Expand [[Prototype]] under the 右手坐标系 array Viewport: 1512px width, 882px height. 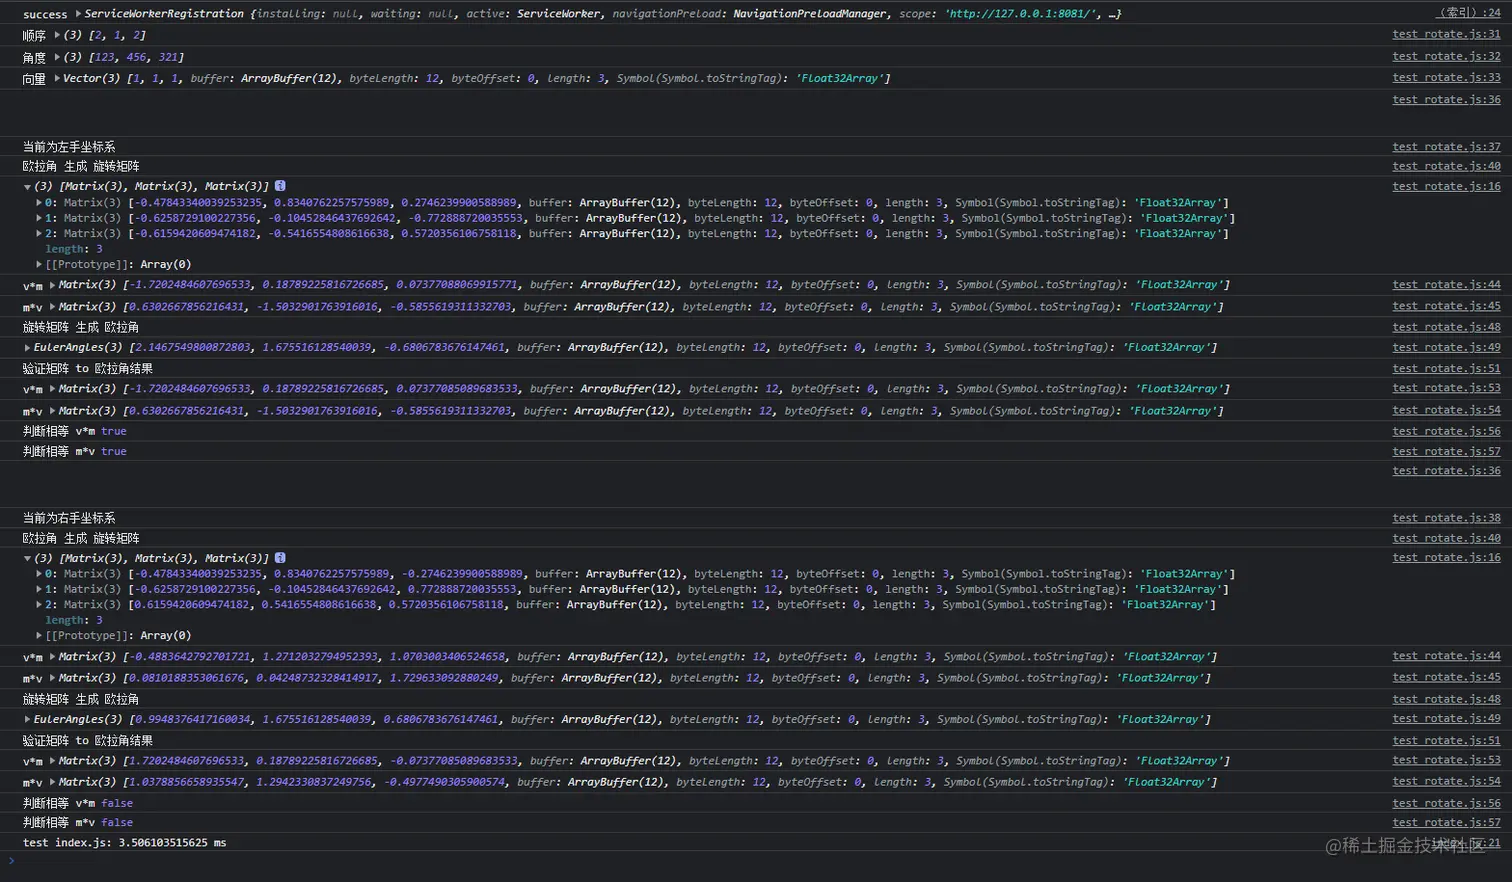(x=39, y=636)
